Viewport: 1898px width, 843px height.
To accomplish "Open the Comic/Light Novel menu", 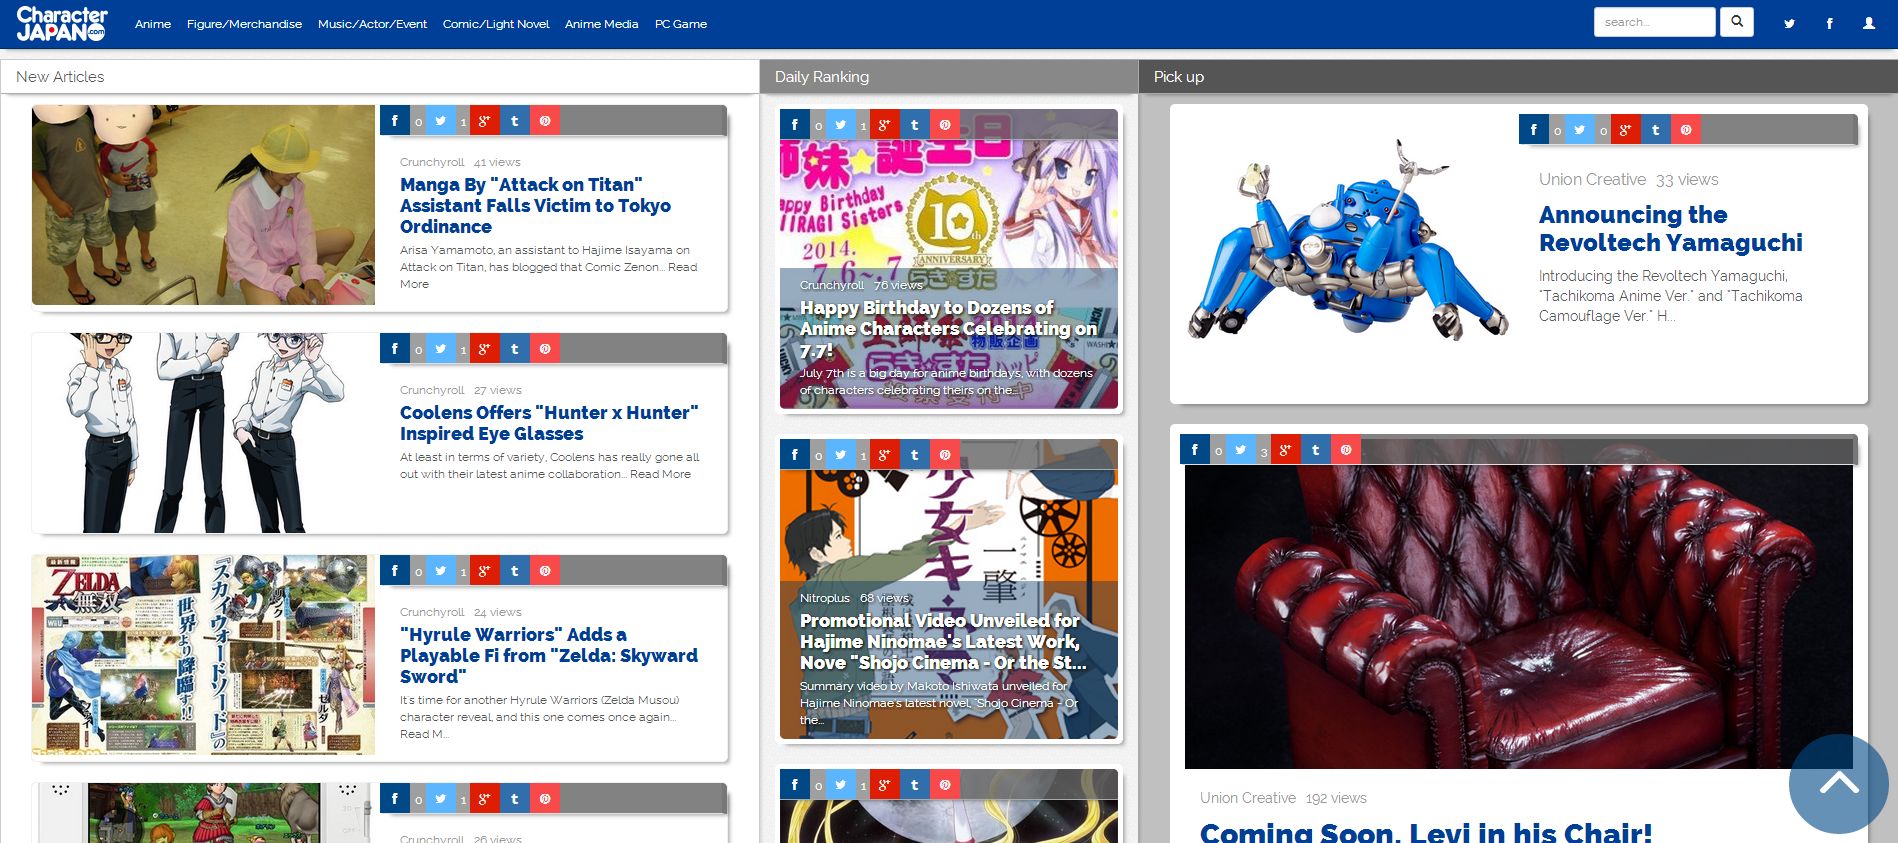I will point(496,24).
